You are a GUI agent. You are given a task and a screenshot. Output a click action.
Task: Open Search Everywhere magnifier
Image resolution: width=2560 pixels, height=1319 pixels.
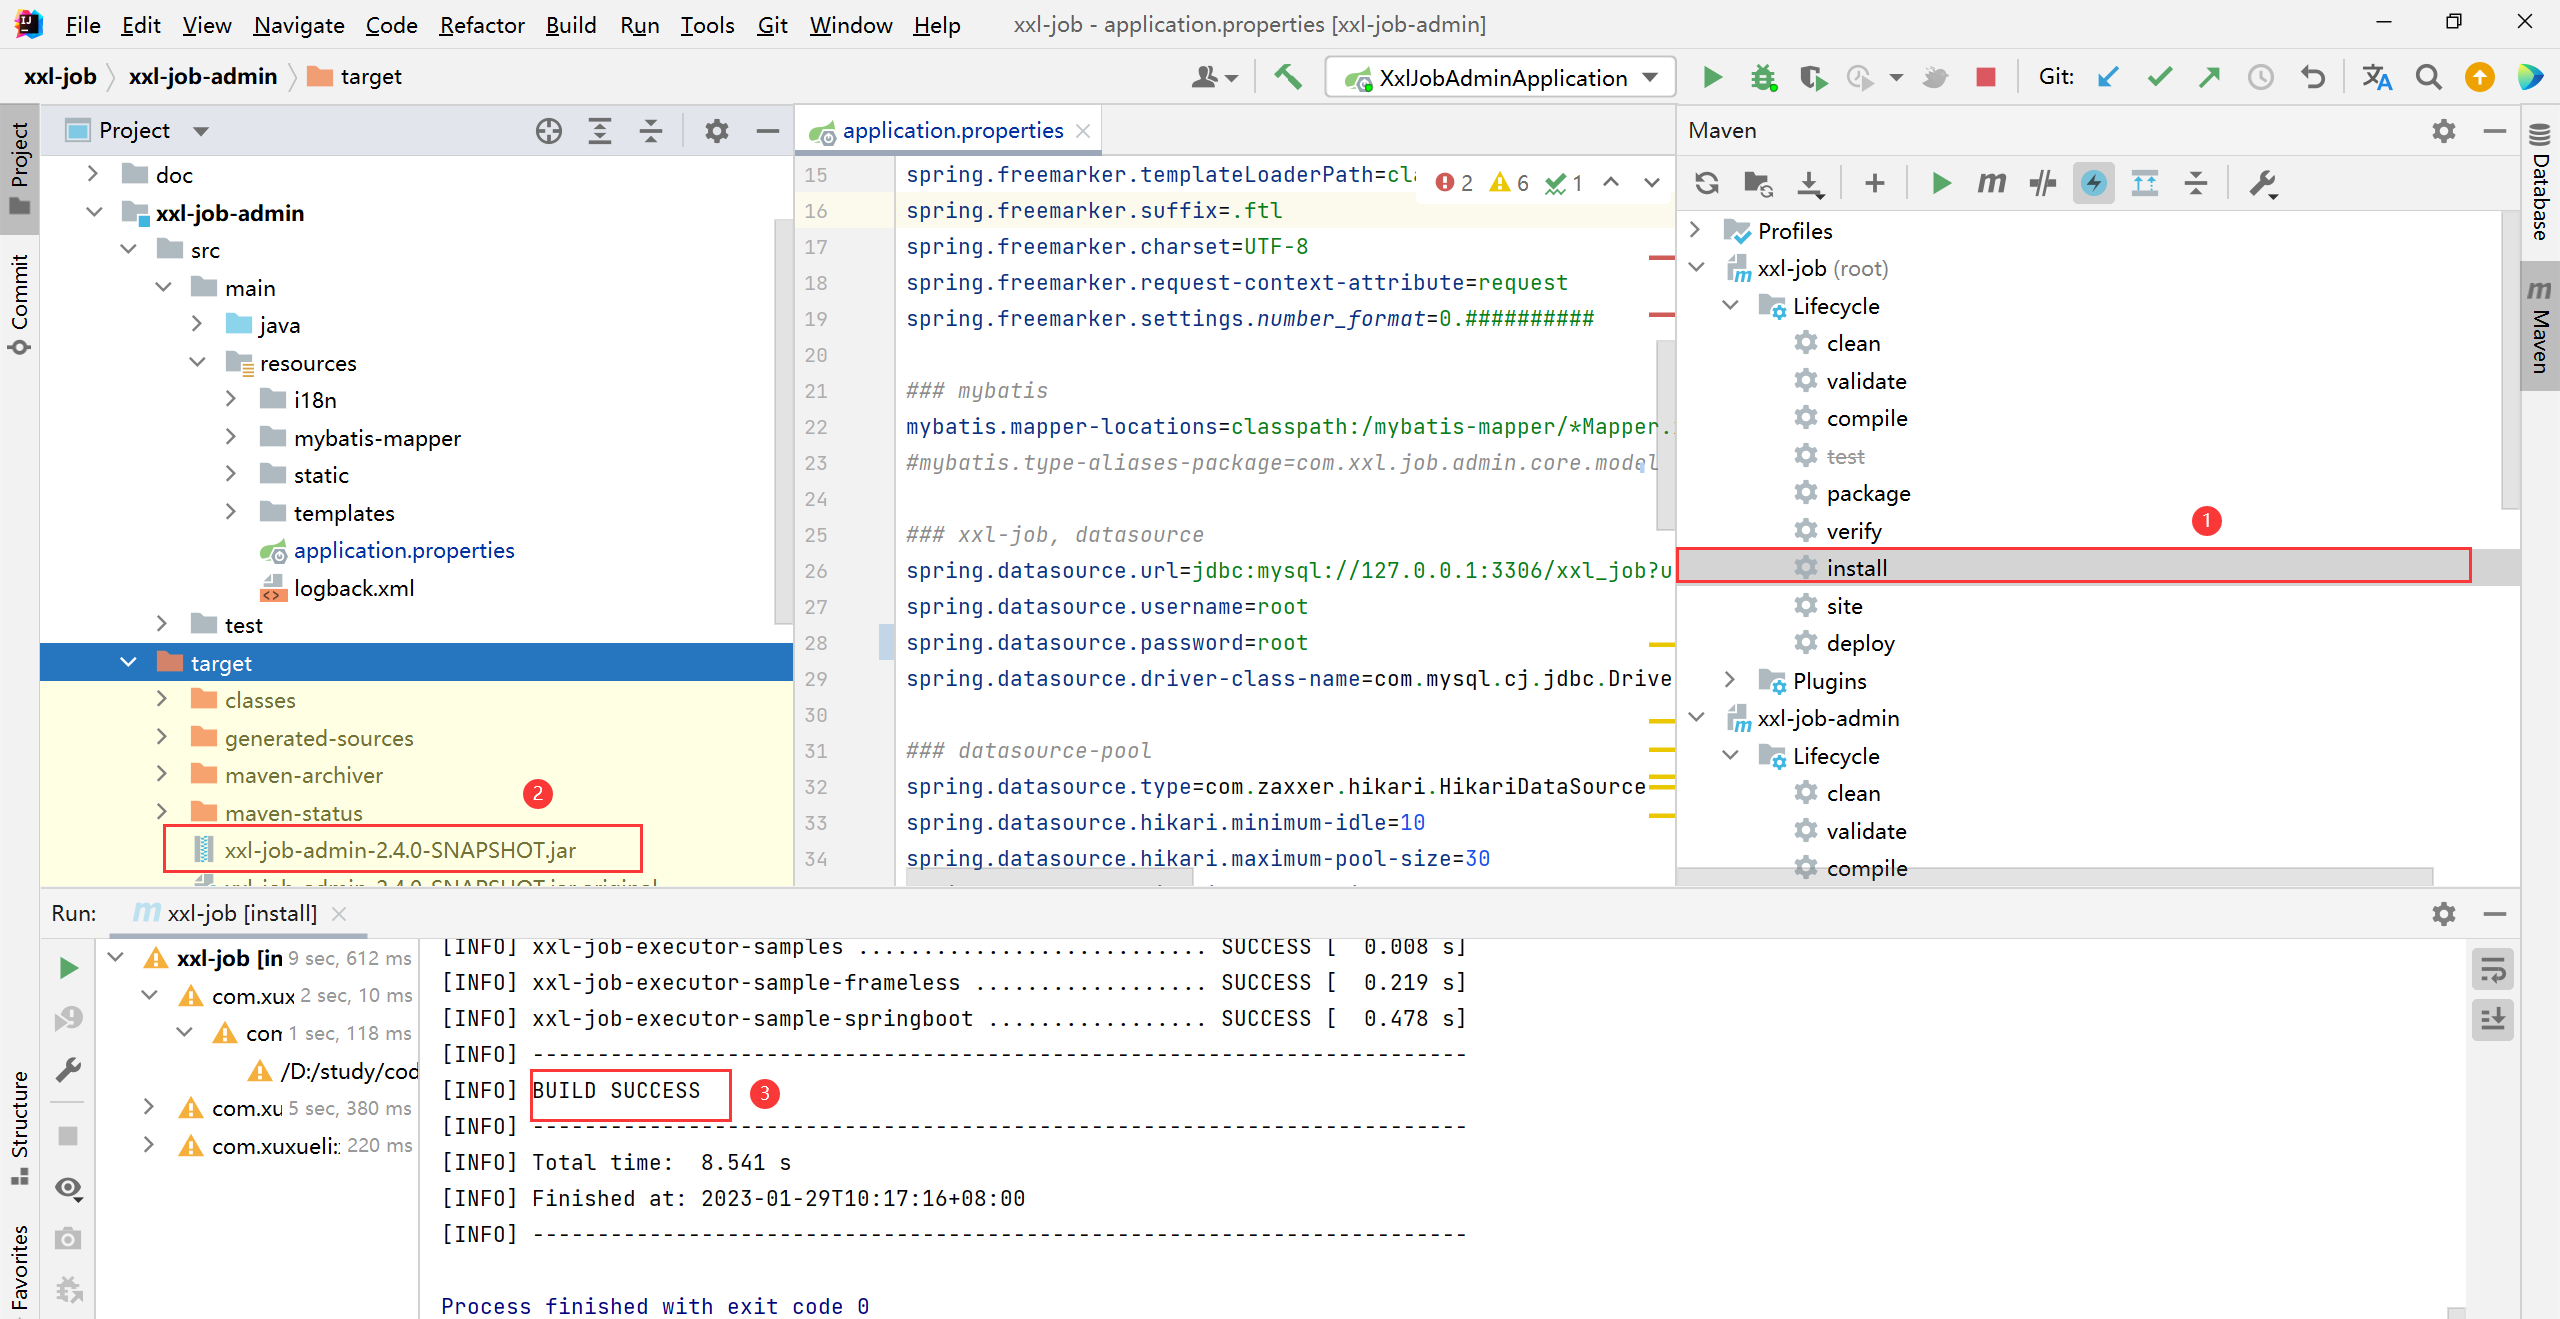click(2428, 77)
